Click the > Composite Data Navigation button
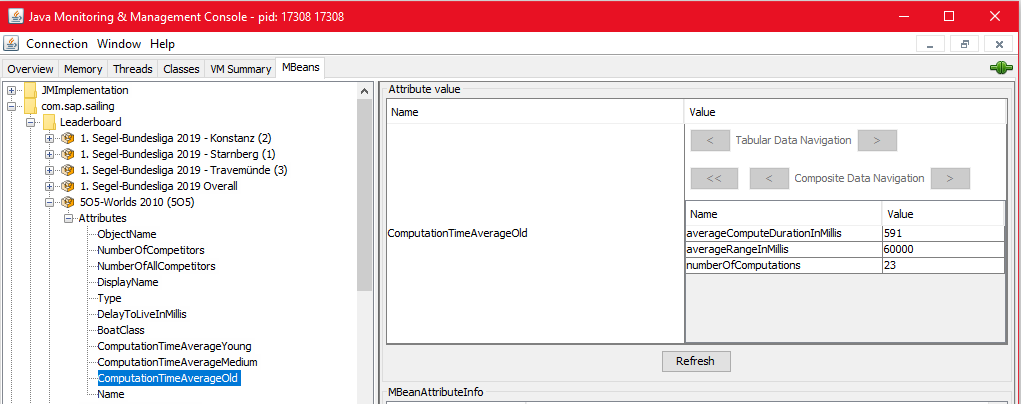The image size is (1021, 404). (950, 179)
